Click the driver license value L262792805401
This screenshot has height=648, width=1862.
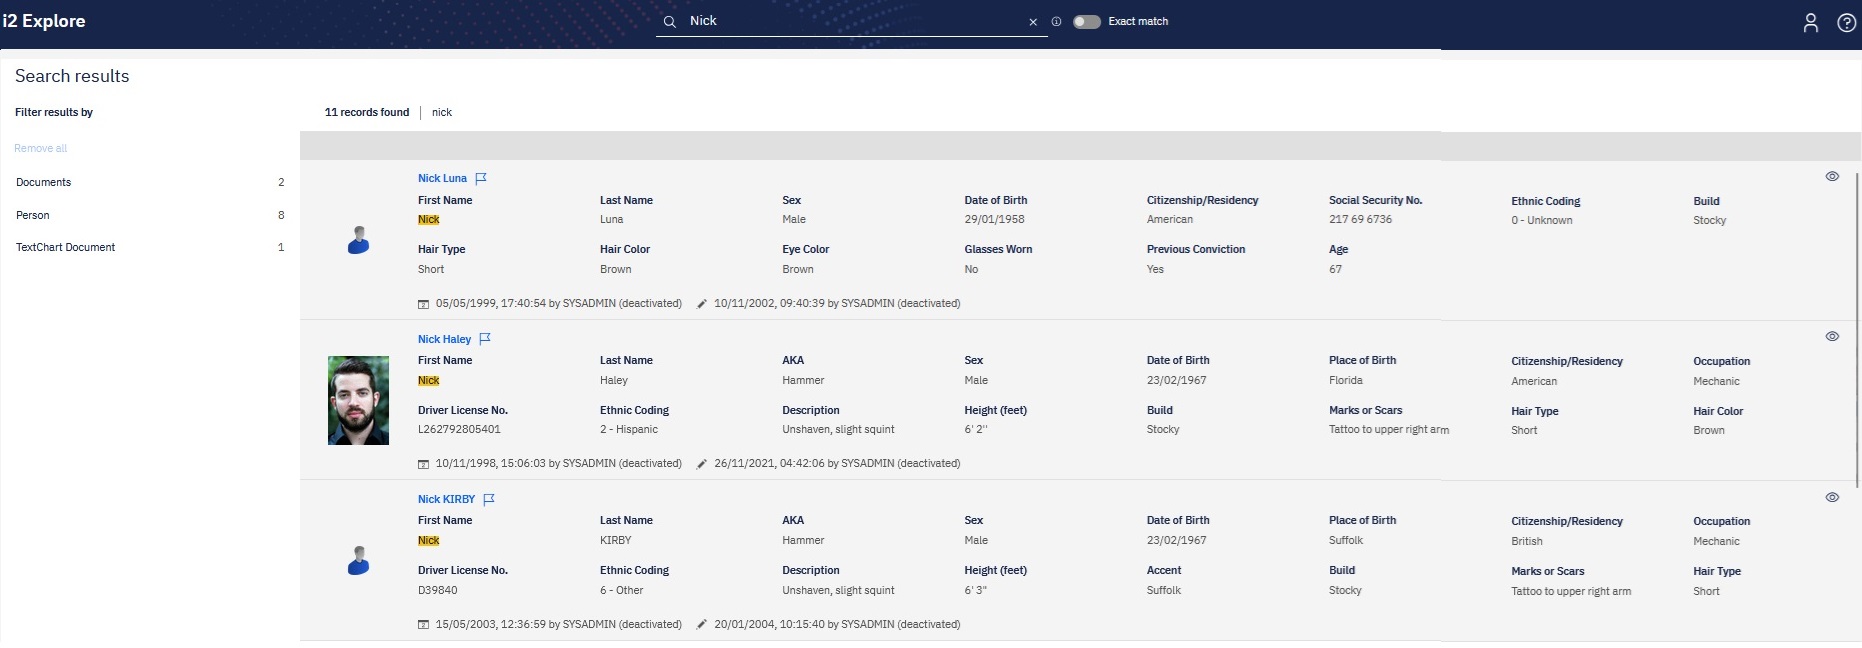(459, 429)
